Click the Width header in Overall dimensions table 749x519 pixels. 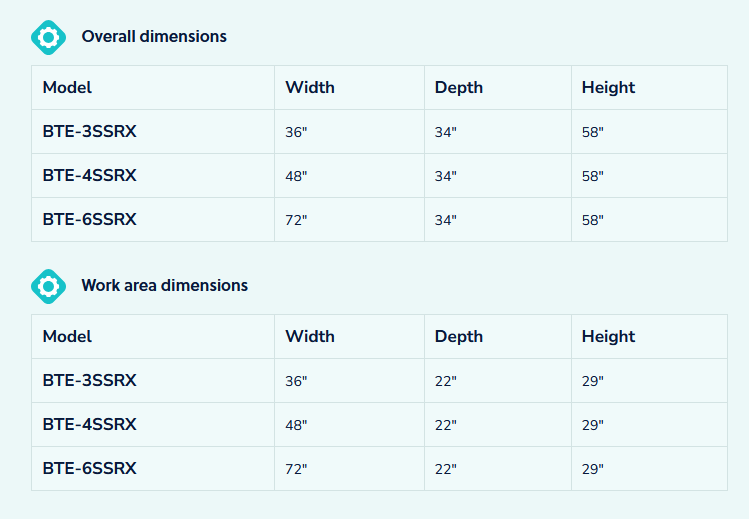[310, 88]
